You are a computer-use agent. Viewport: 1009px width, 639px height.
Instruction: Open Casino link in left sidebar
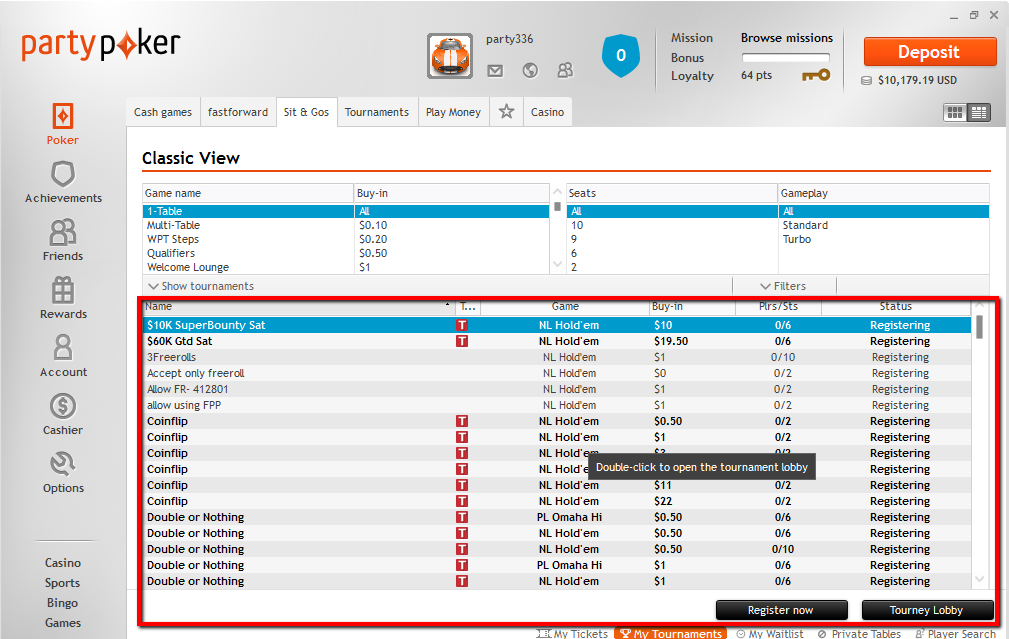63,562
